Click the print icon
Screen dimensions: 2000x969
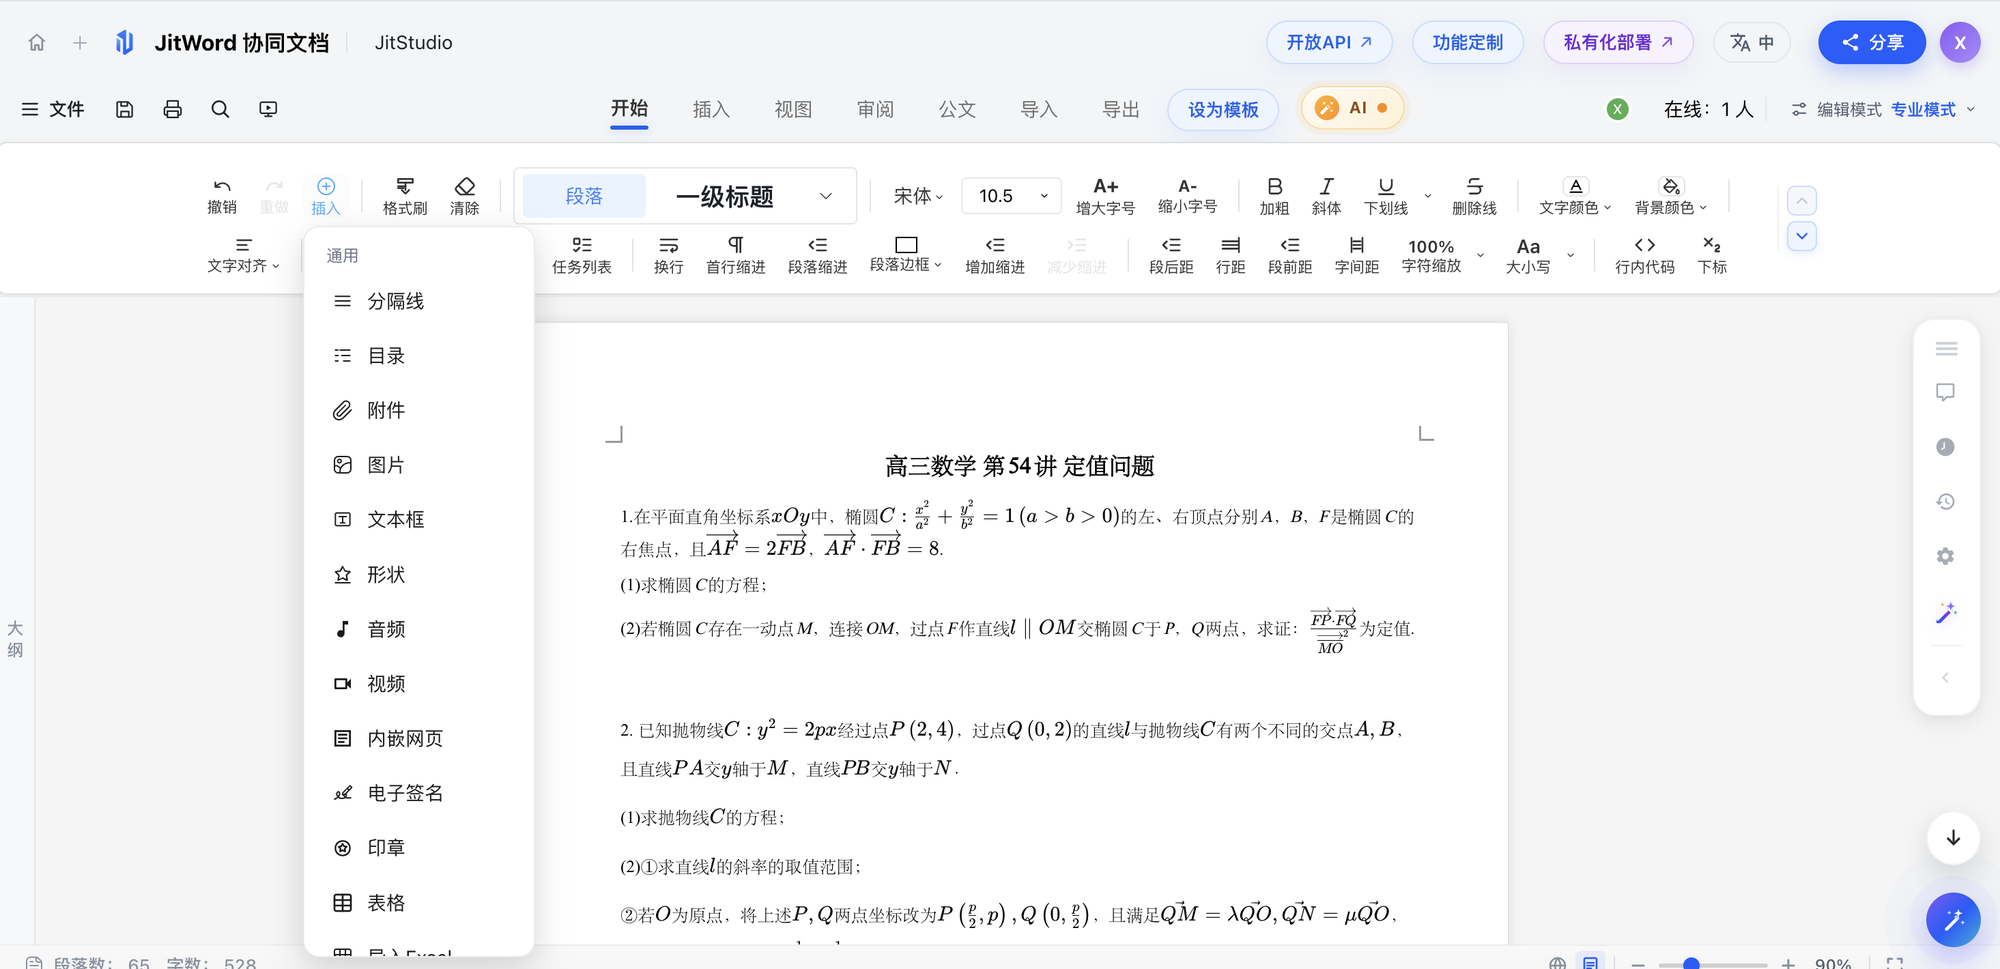pyautogui.click(x=173, y=109)
